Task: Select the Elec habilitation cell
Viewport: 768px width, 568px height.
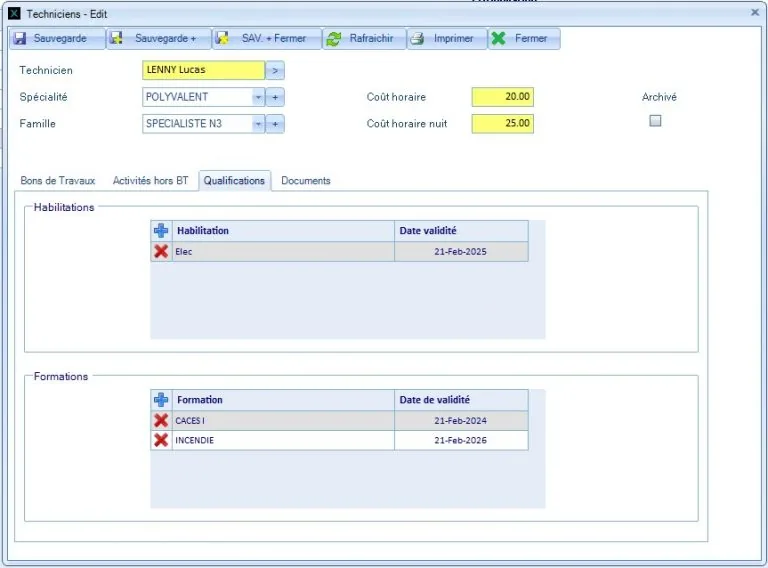Action: pos(283,252)
